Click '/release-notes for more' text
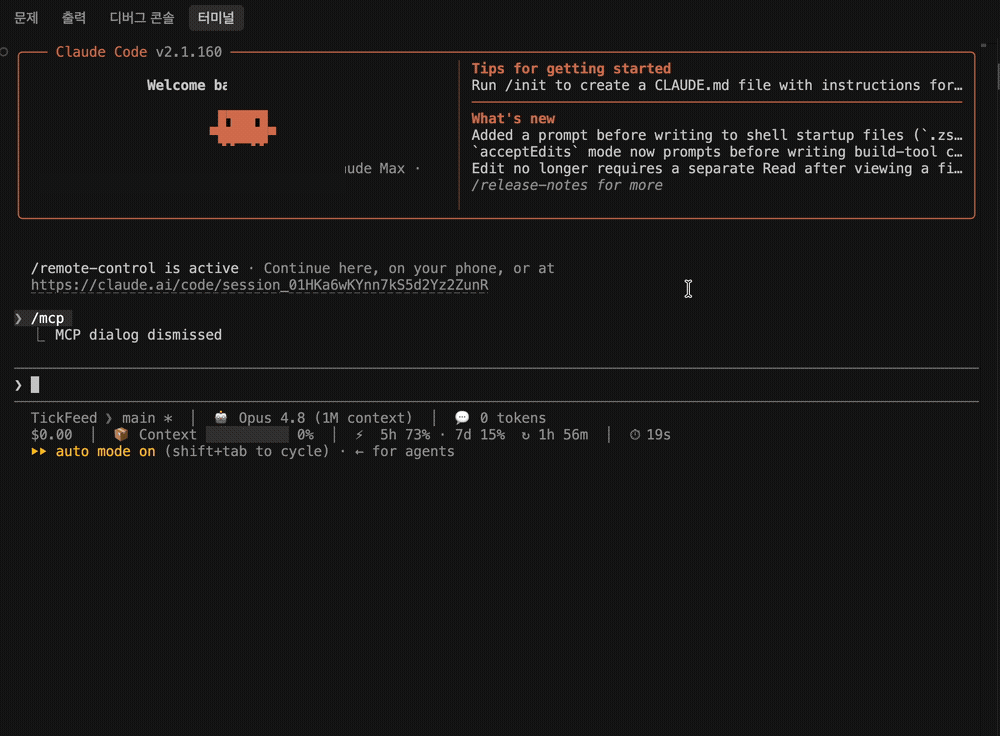The width and height of the screenshot is (1000, 736). (567, 185)
